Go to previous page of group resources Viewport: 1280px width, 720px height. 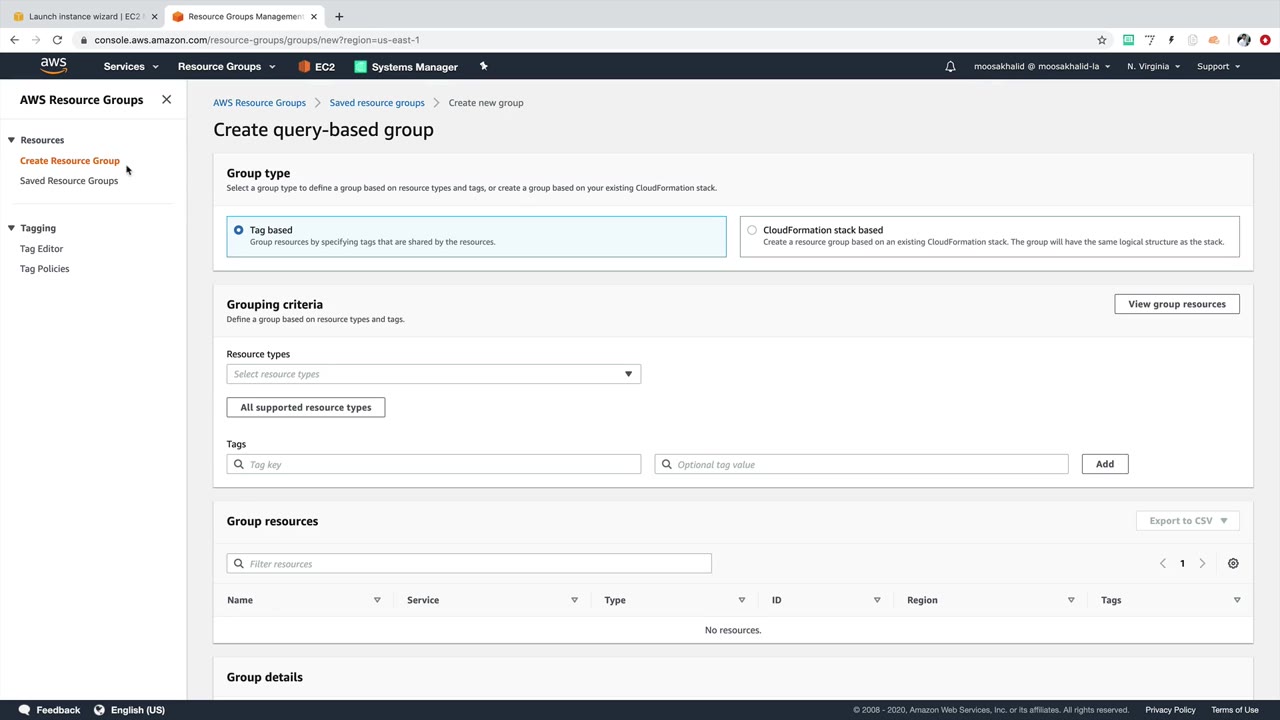point(1162,564)
